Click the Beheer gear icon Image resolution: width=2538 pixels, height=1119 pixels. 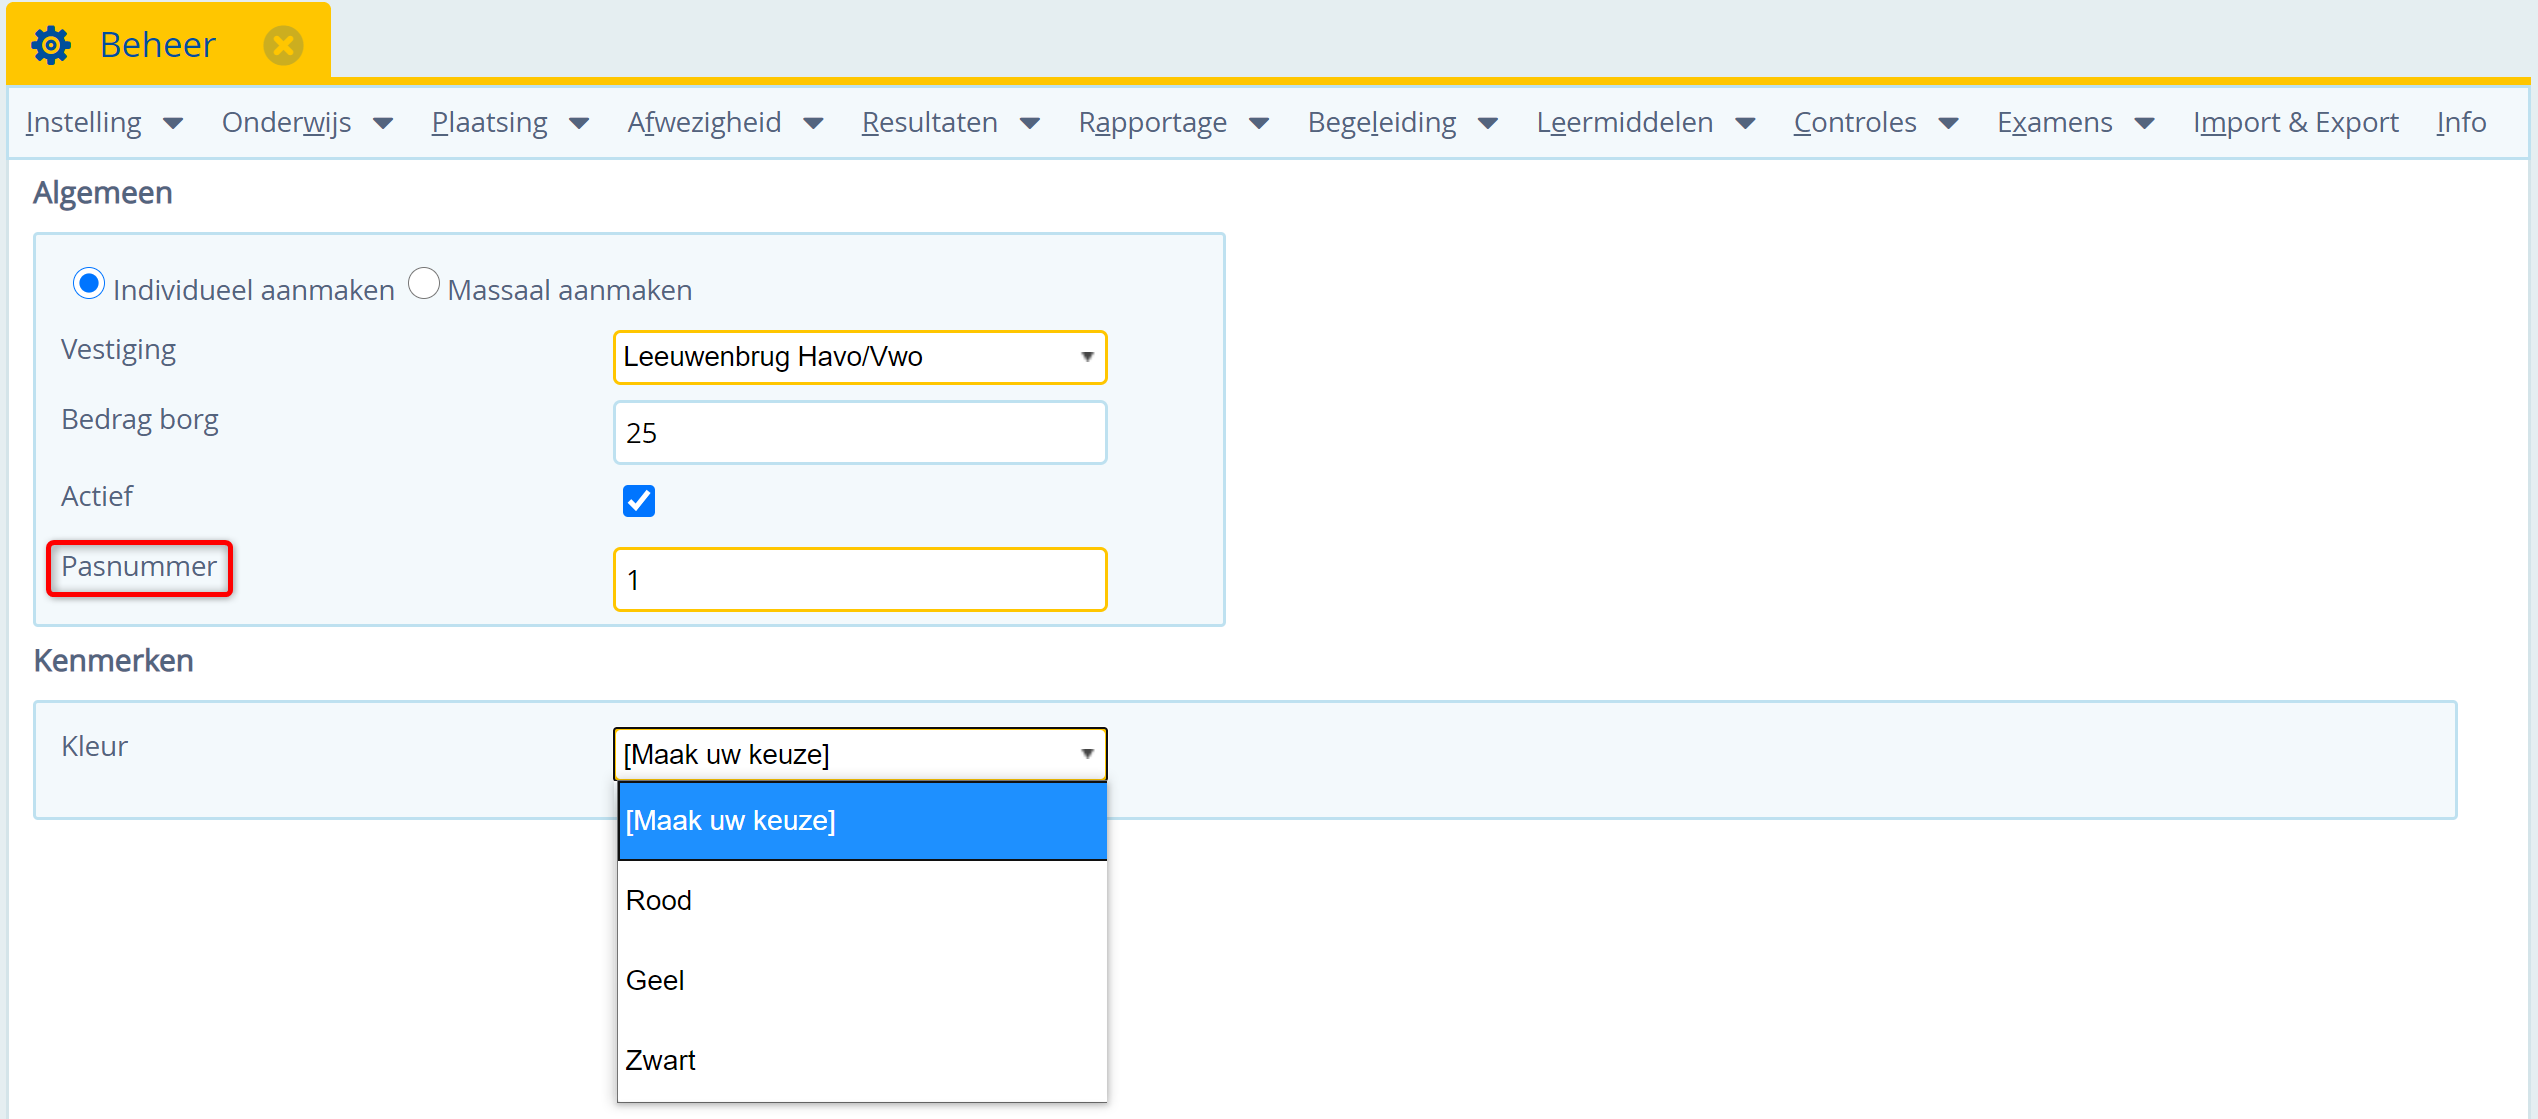point(51,45)
